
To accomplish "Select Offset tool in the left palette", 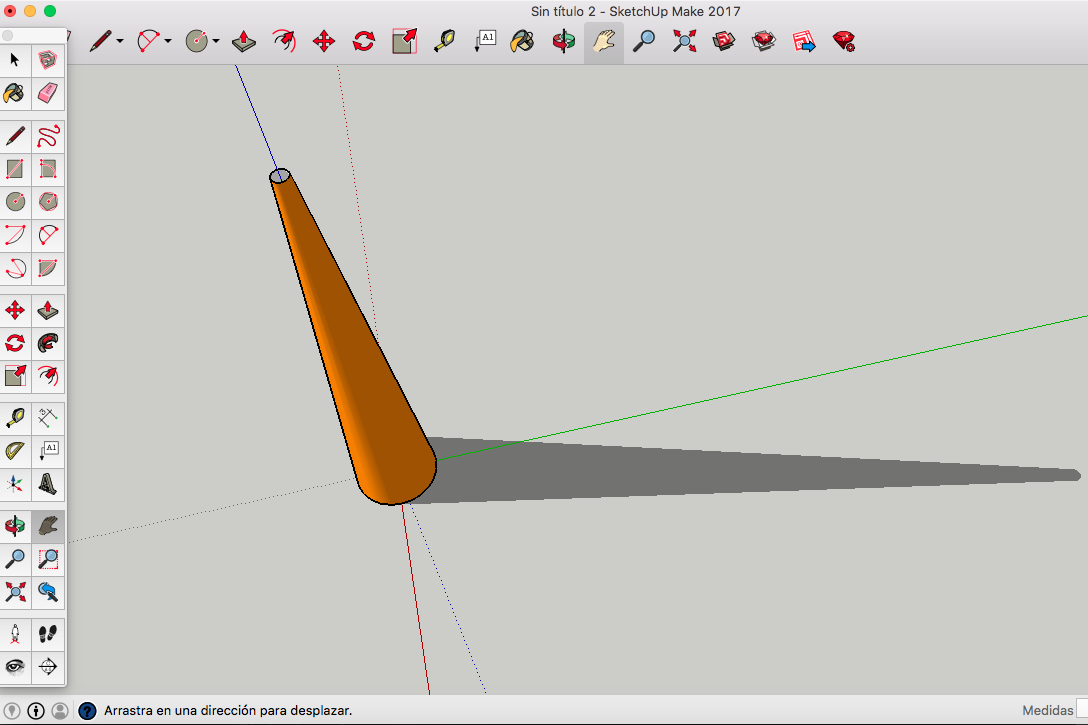I will [x=47, y=376].
